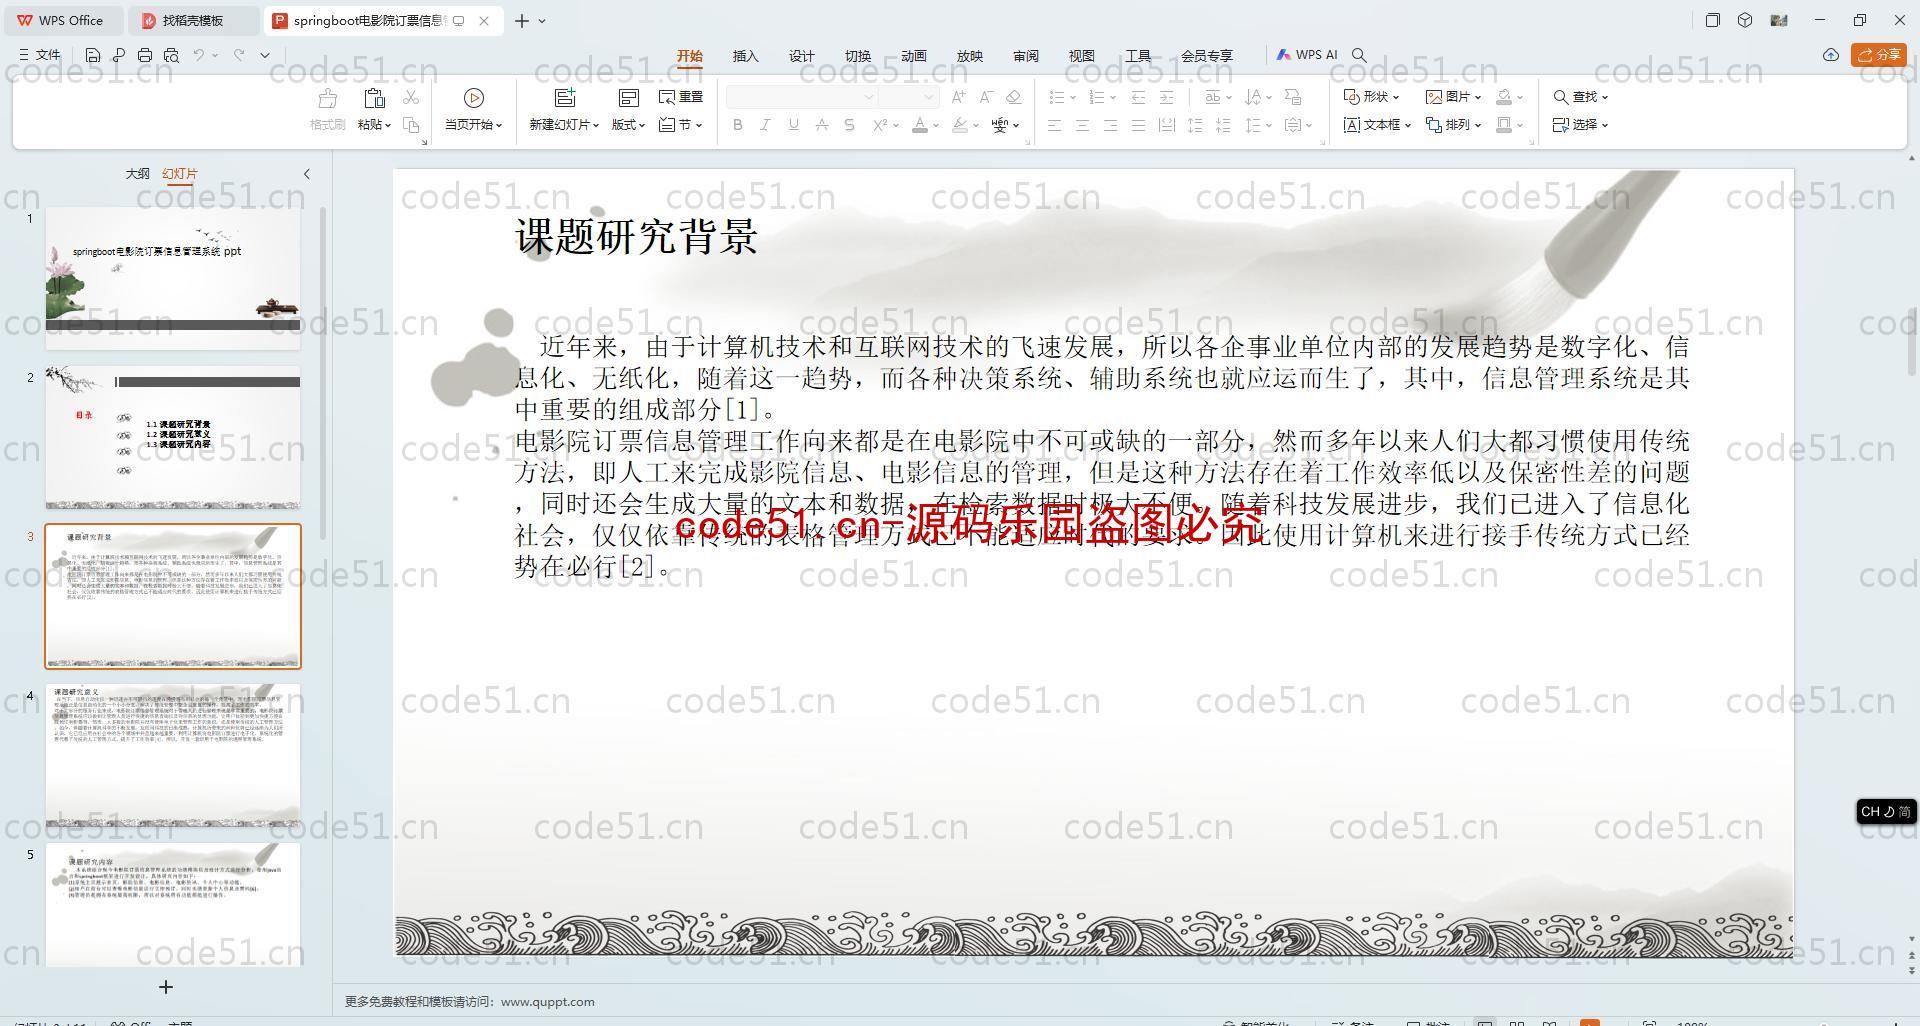This screenshot has width=1920, height=1026.
Task: Click the Picture insert icon
Action: pyautogui.click(x=1433, y=97)
